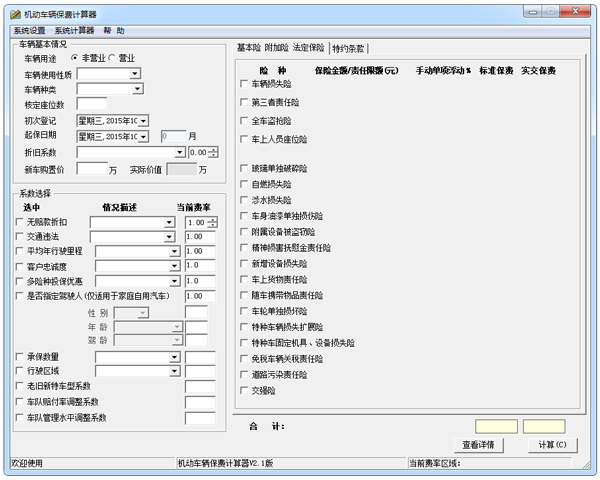Expand the 车辆种类 dropdown
Screen dimensions: 600x480
pos(137,89)
